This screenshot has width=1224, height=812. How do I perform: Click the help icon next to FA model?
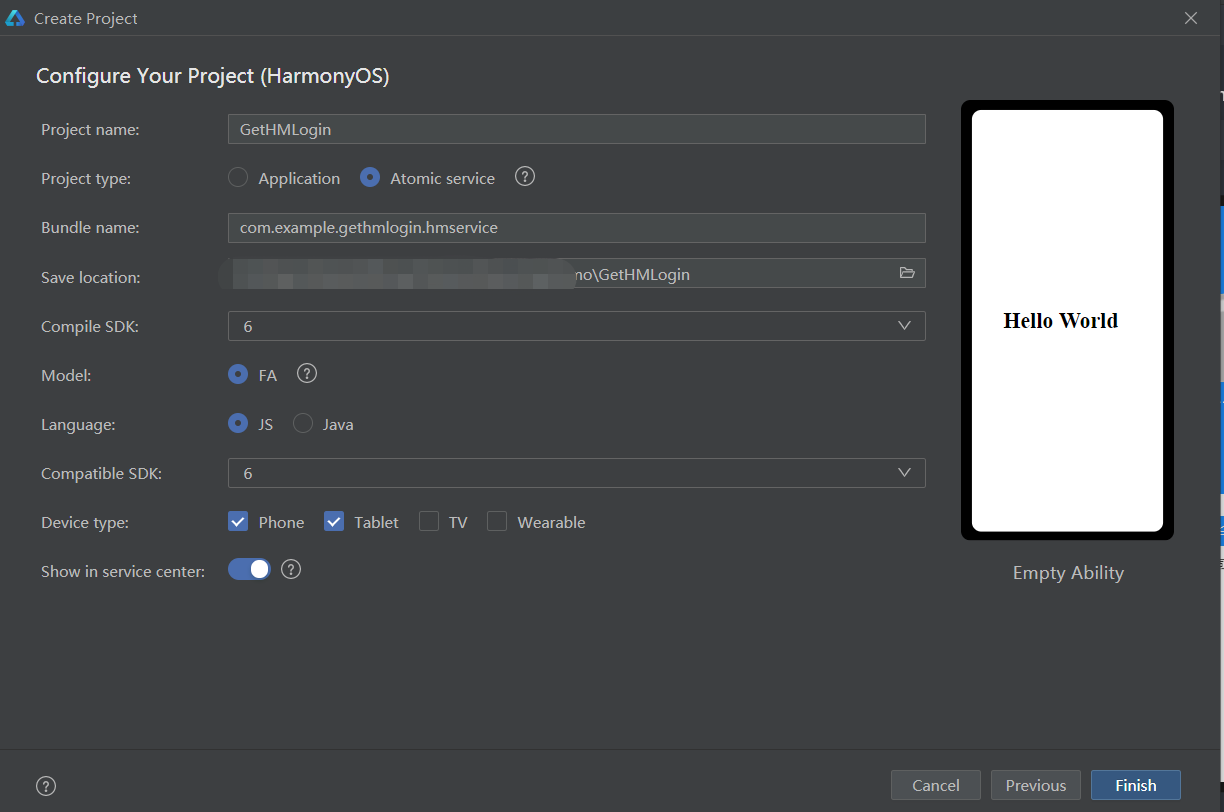tap(306, 373)
